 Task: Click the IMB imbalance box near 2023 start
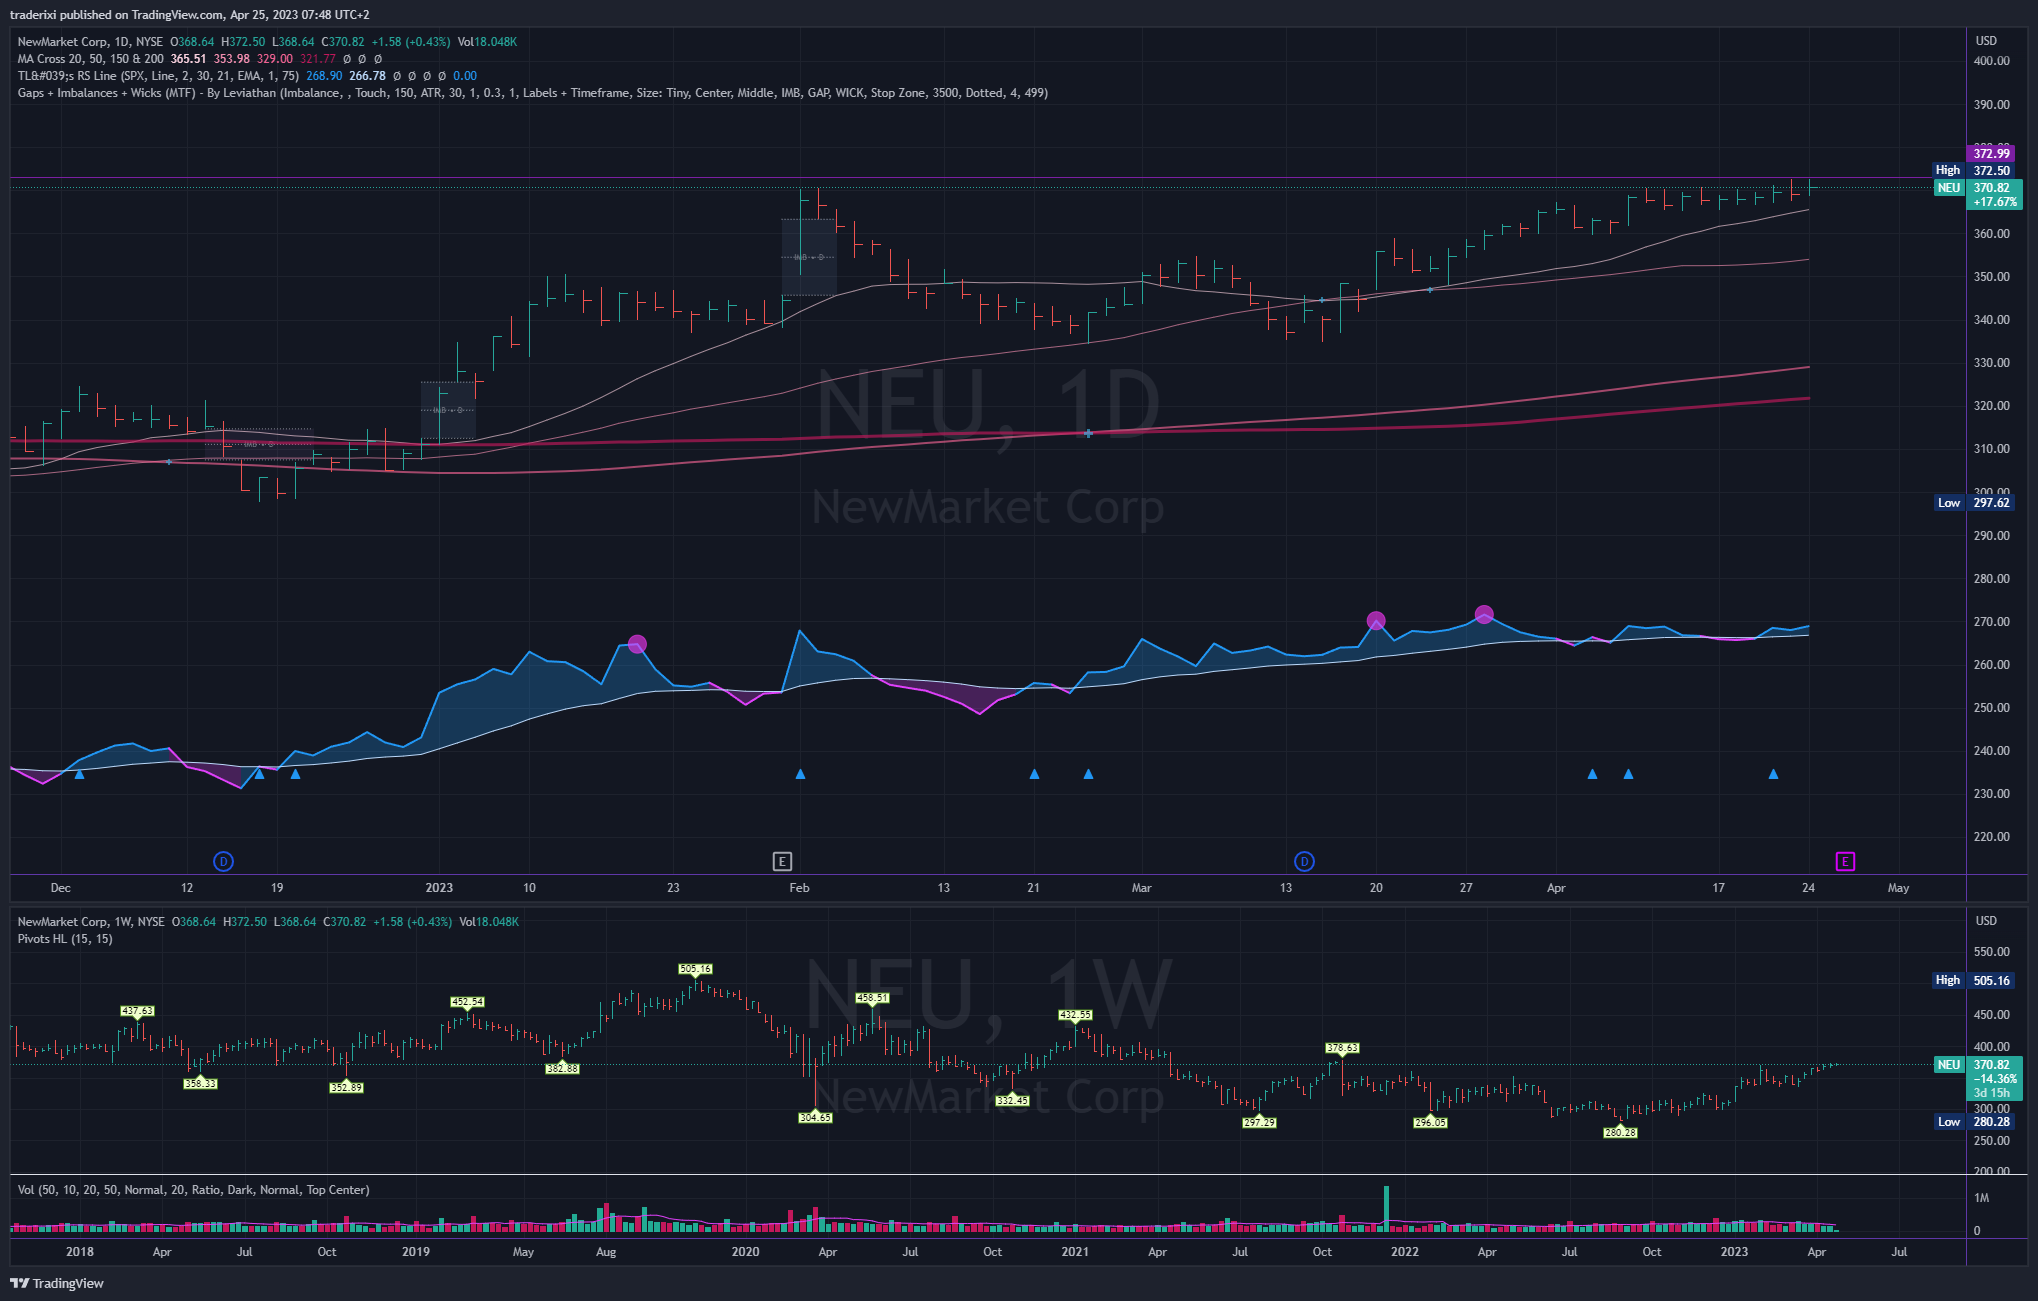click(x=447, y=410)
